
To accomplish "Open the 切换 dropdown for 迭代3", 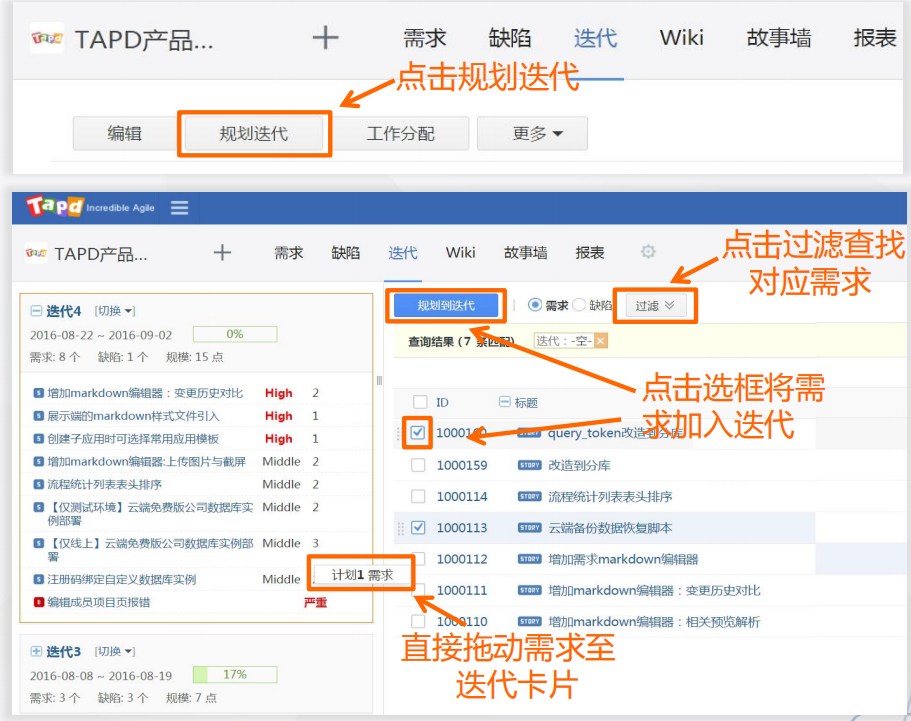I will pos(114,651).
